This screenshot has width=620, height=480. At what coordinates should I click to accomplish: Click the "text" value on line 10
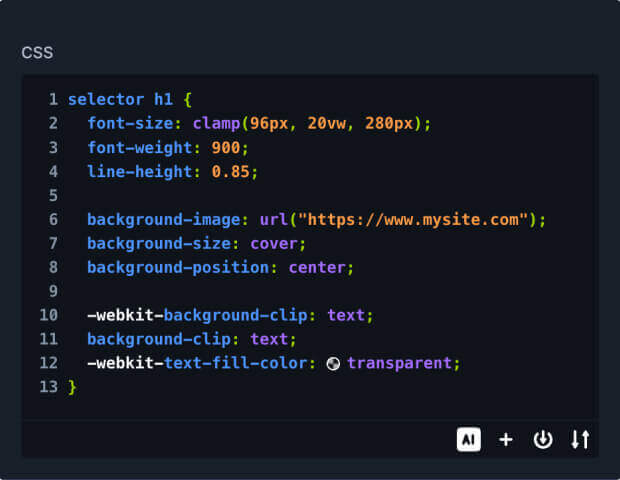click(x=346, y=315)
